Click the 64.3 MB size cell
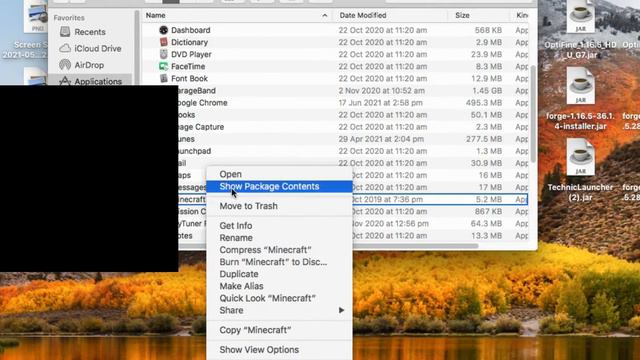This screenshot has height=360, width=640. coord(486,224)
